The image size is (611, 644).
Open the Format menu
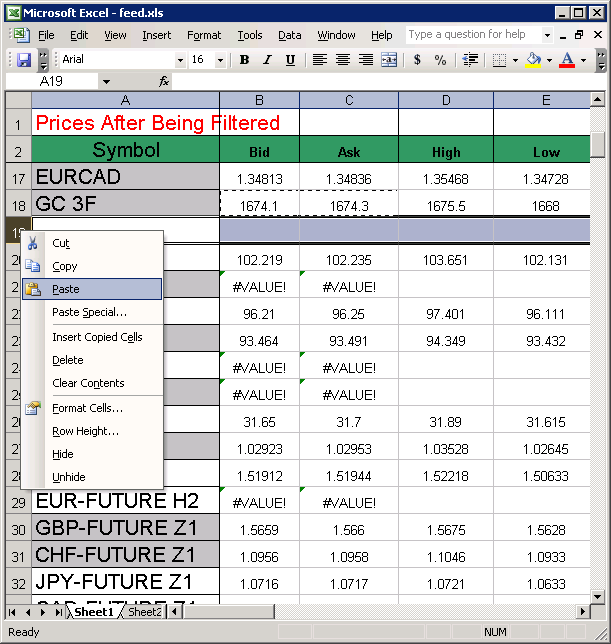point(204,35)
